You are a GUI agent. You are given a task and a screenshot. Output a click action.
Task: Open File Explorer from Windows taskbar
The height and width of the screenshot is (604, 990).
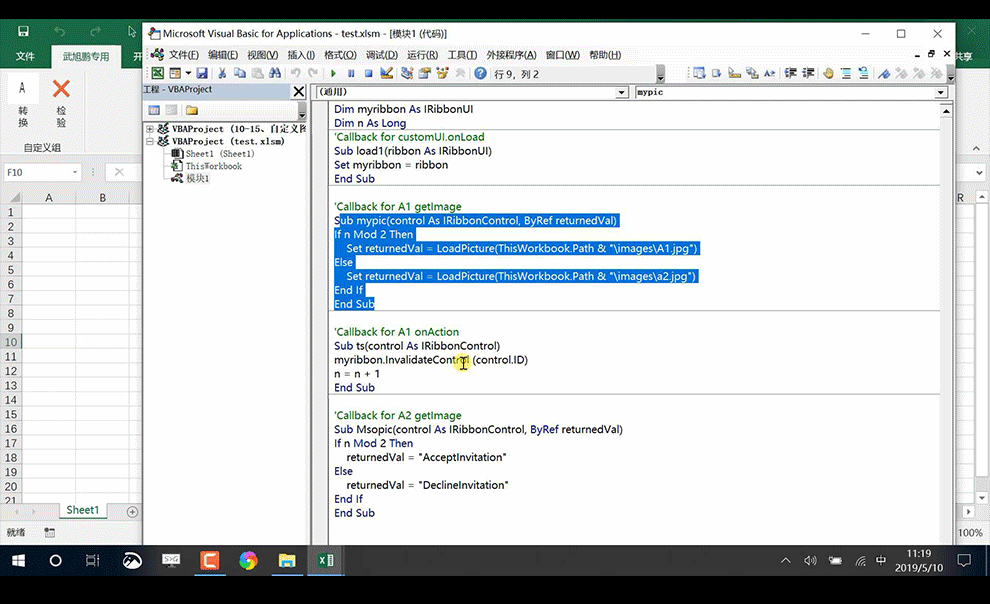click(287, 561)
